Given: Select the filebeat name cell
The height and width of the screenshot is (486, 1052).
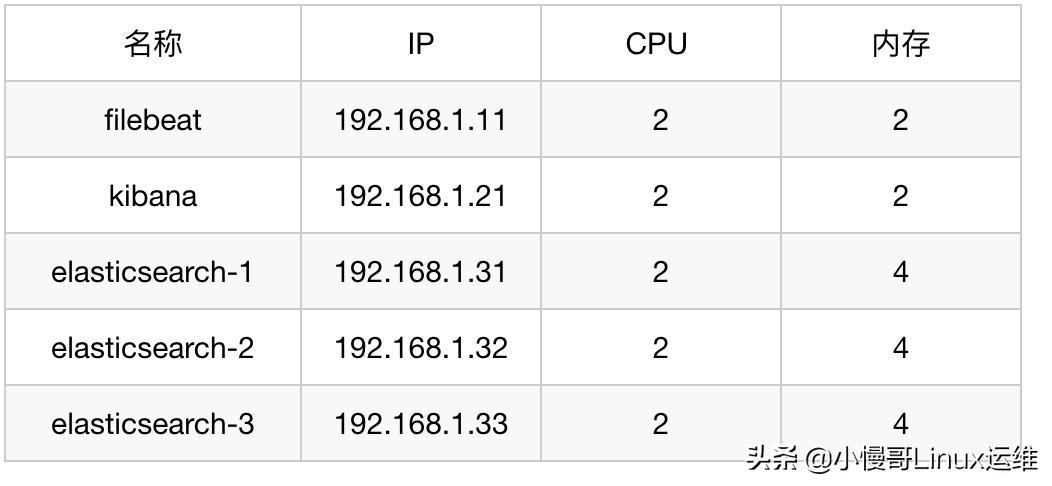Looking at the screenshot, I should 153,120.
